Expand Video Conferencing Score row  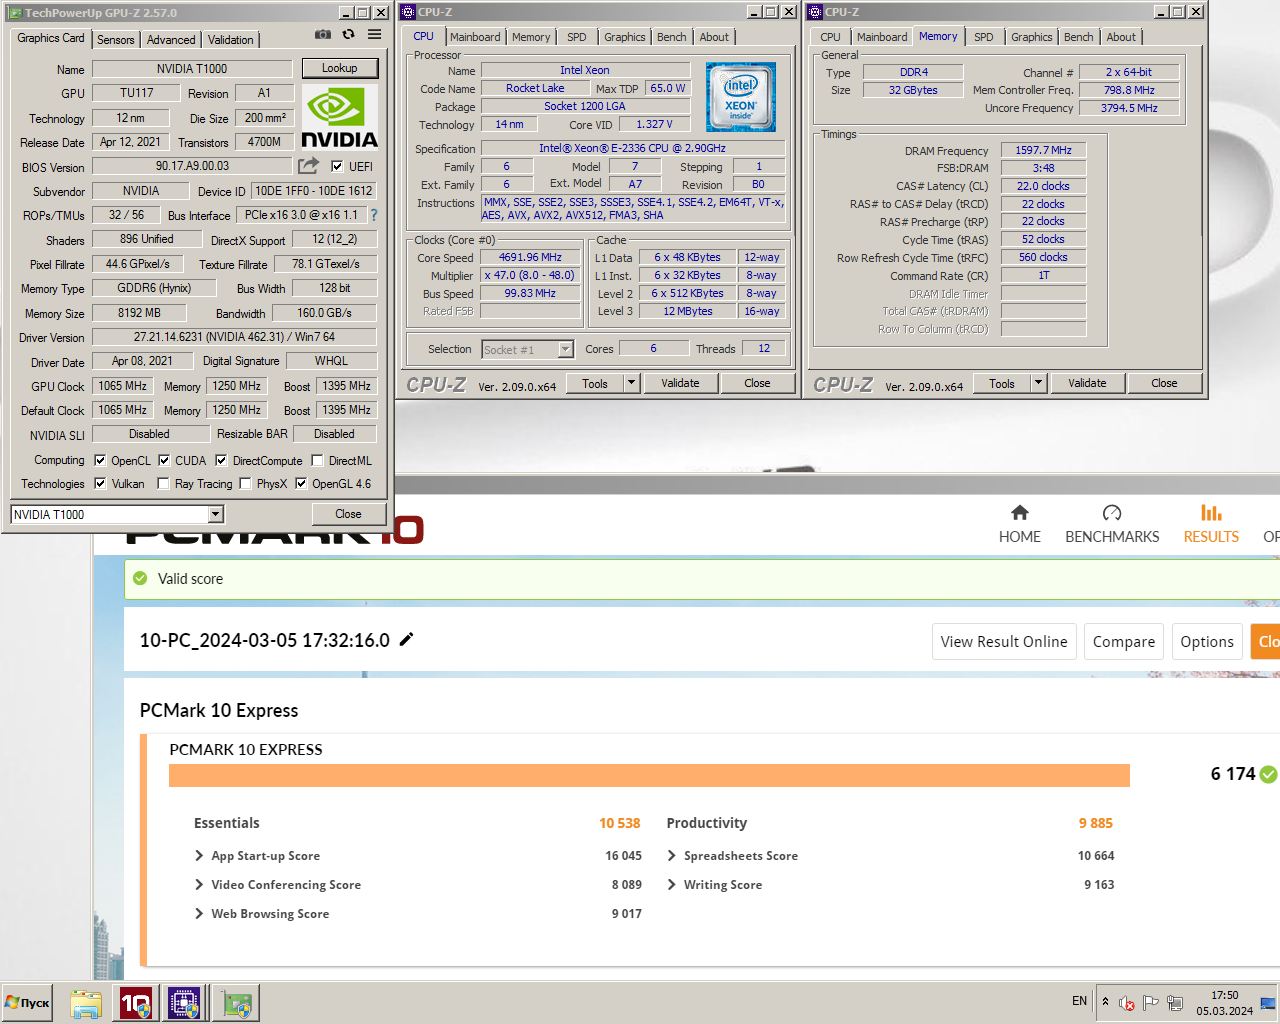tap(200, 885)
